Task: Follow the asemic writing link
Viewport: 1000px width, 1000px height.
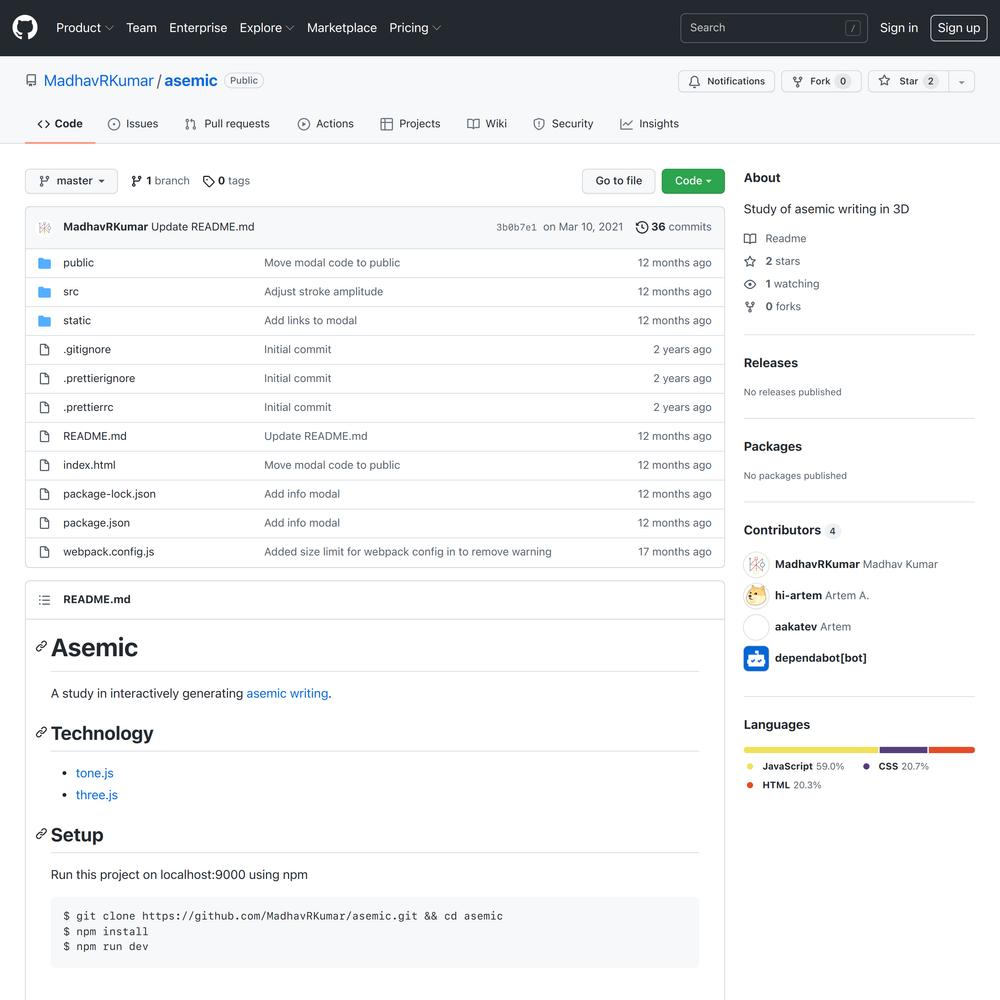Action: (x=287, y=693)
